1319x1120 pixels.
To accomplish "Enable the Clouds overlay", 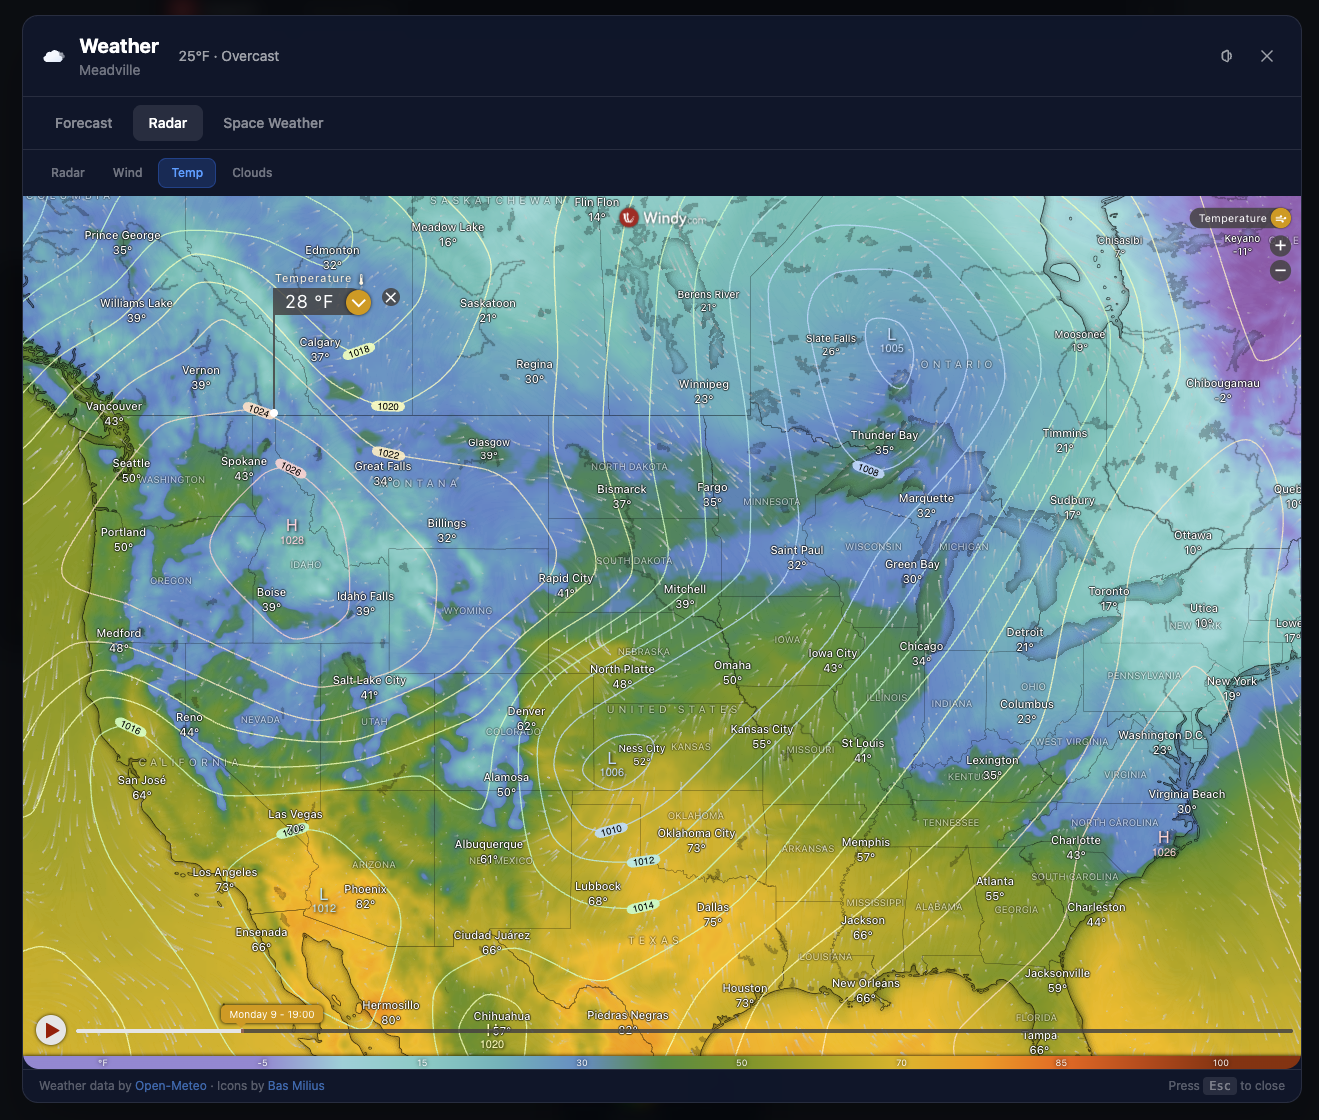I will 251,172.
